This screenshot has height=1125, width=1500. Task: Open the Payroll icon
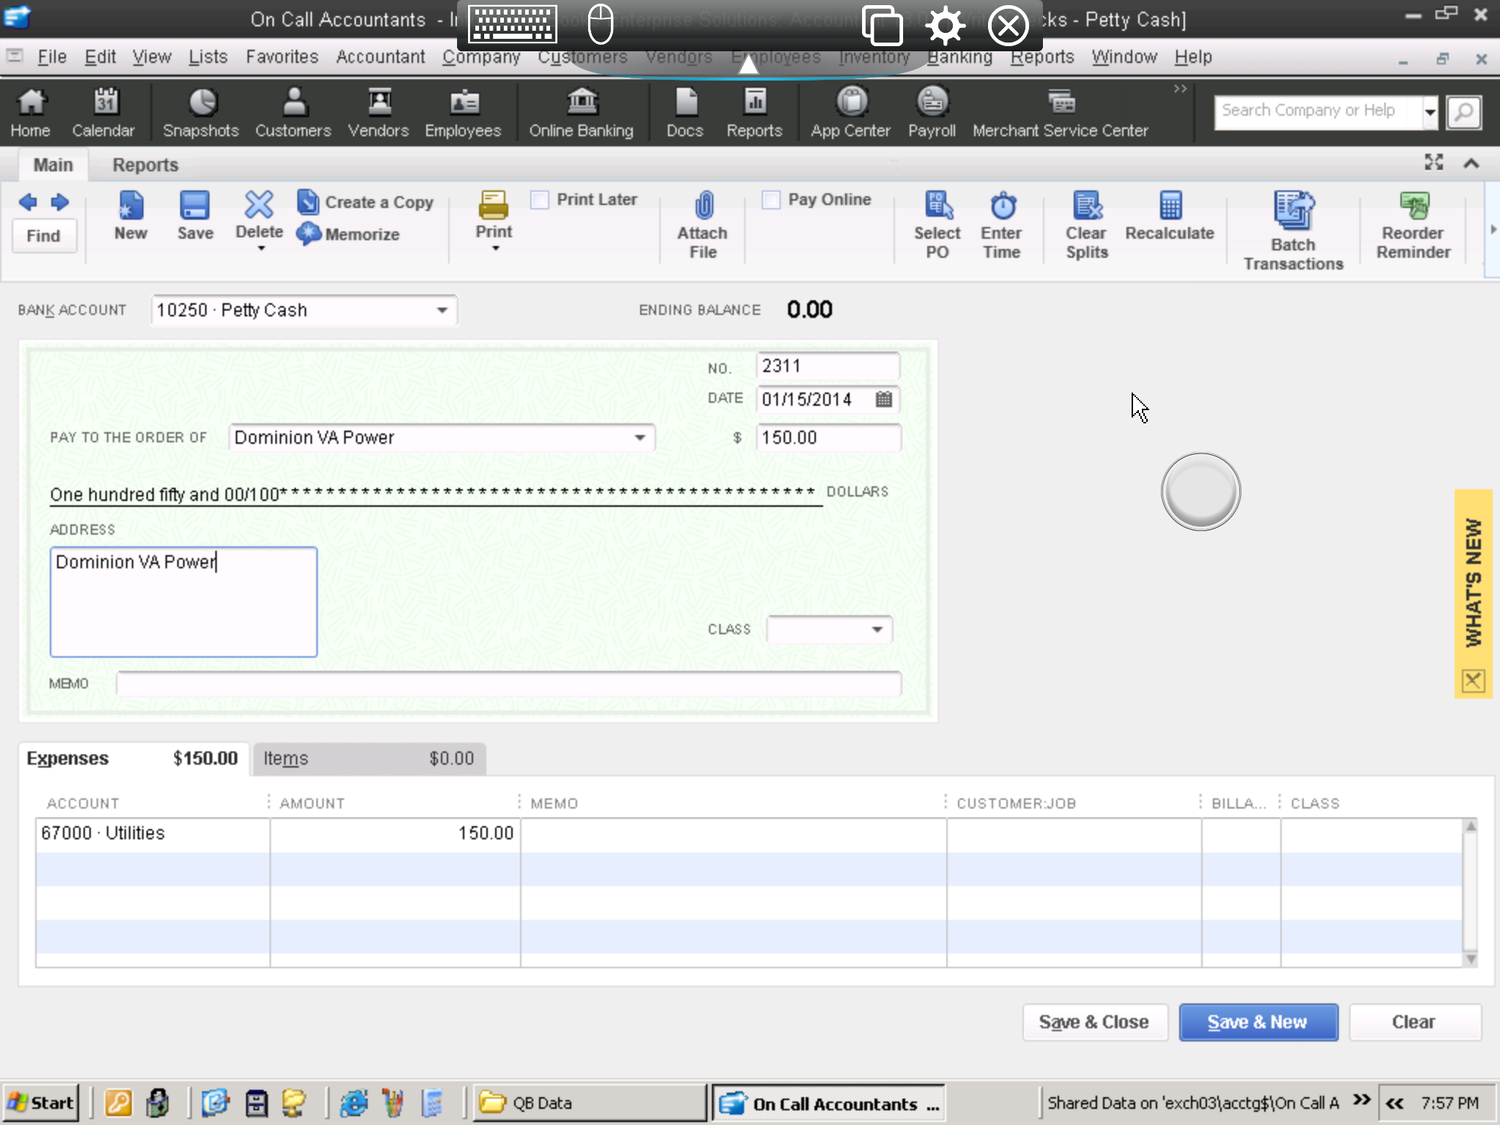pos(932,111)
